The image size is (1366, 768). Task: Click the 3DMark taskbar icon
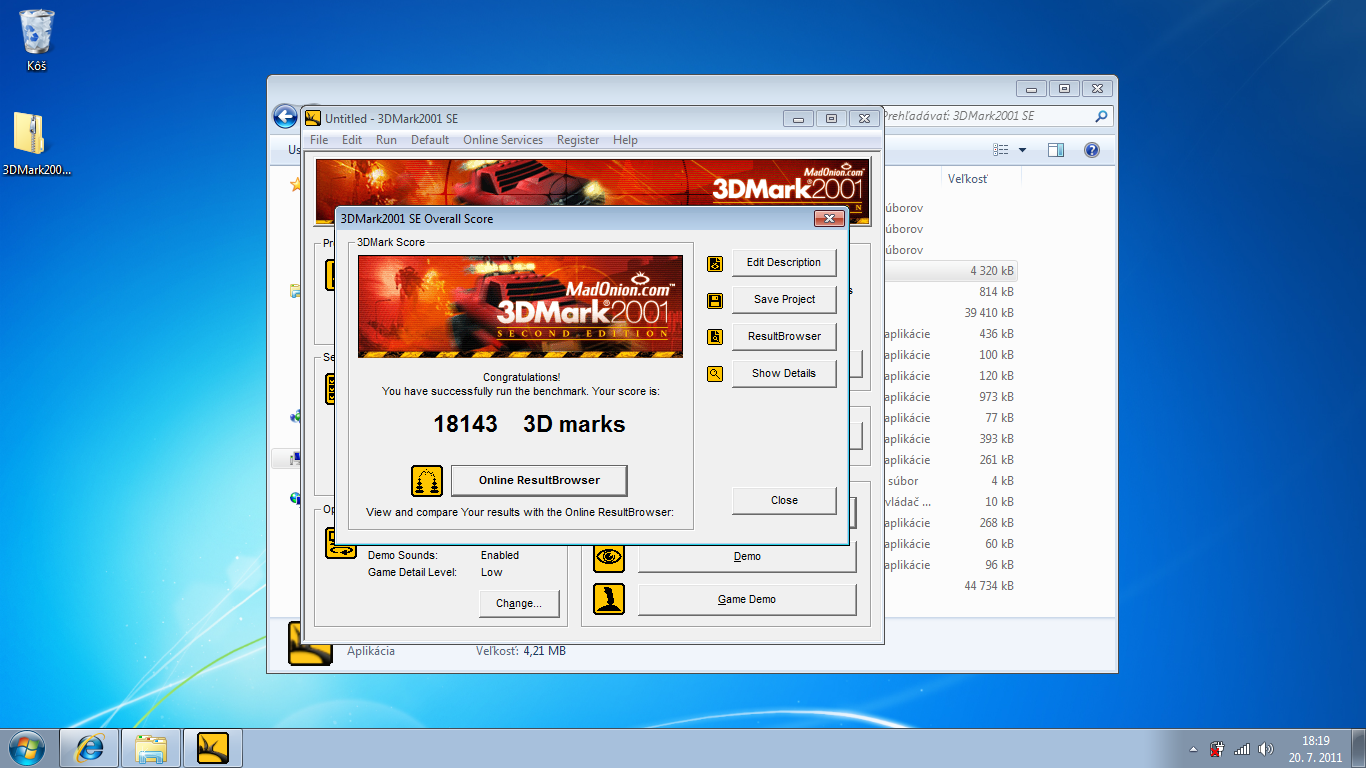(x=213, y=748)
